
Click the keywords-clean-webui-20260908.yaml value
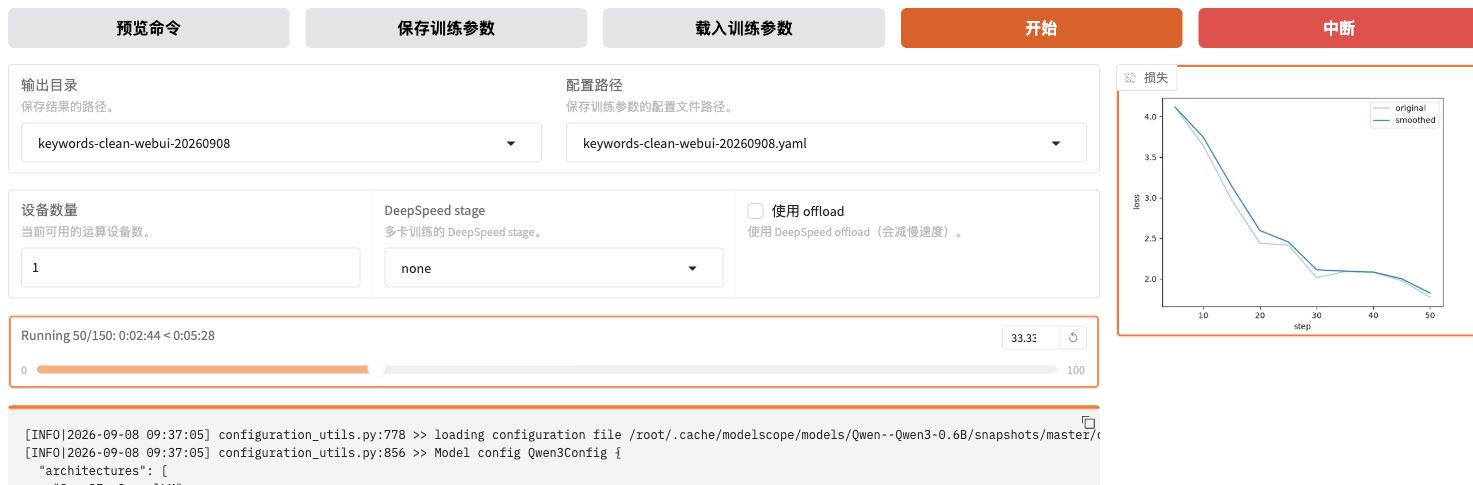694,143
